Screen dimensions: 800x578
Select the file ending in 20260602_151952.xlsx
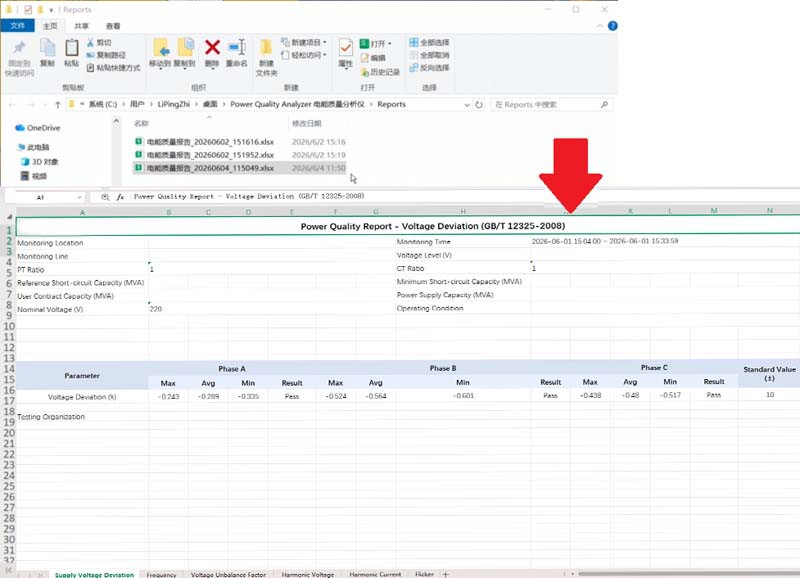pyautogui.click(x=205, y=155)
